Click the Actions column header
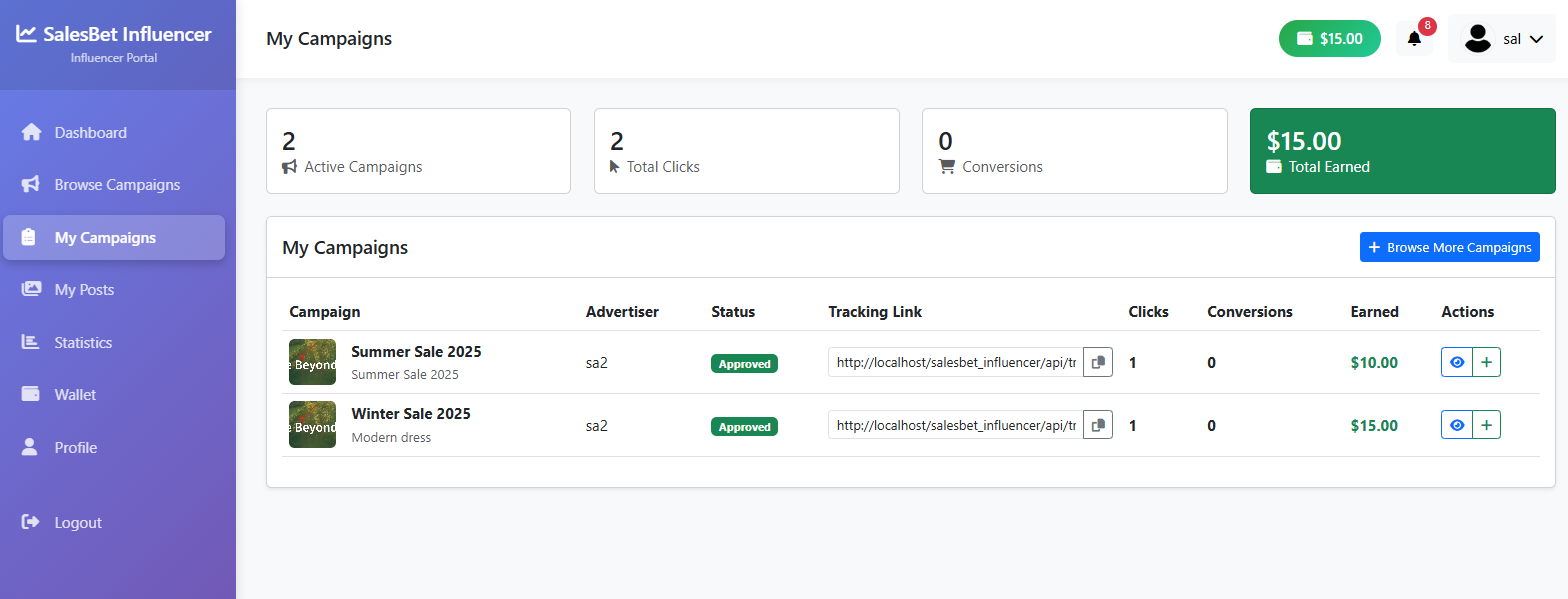1568x599 pixels. pyautogui.click(x=1467, y=312)
